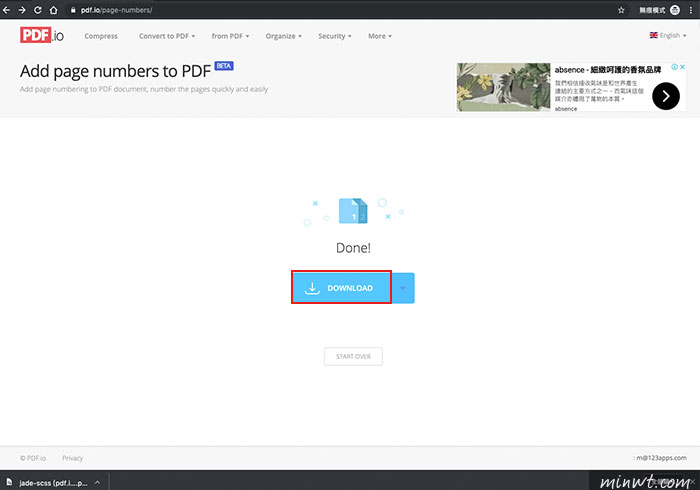Click the BETA badge
The width and height of the screenshot is (700, 490).
224,66
